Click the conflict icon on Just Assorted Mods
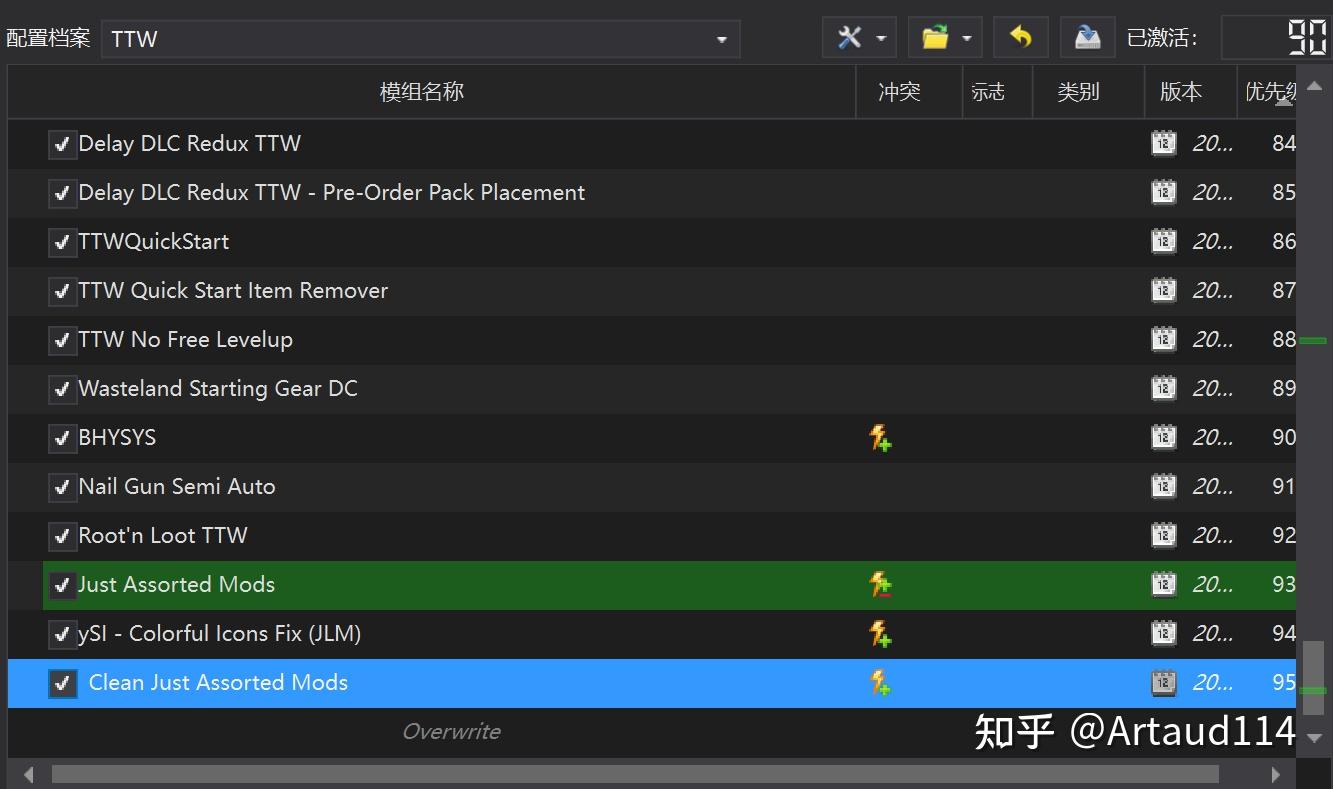Image resolution: width=1333 pixels, height=789 pixels. pos(880,584)
